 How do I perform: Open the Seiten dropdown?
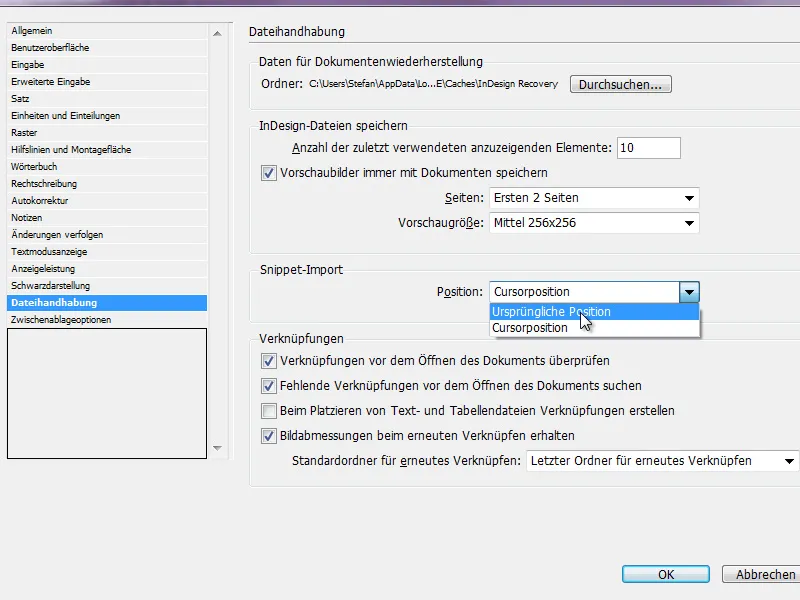pyautogui.click(x=594, y=198)
